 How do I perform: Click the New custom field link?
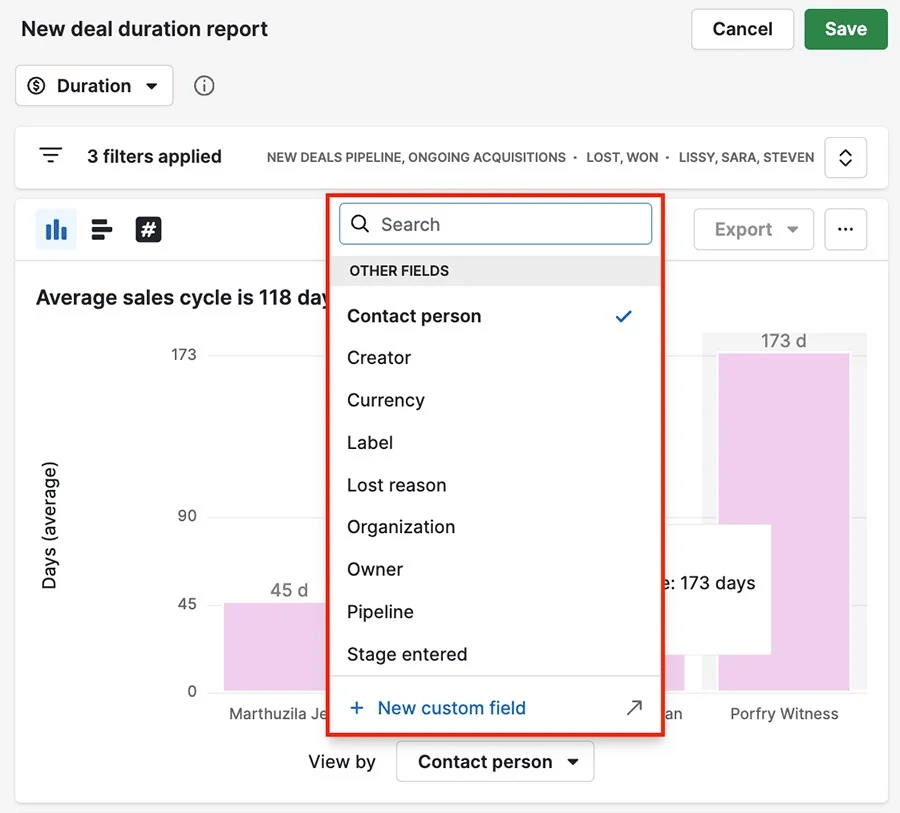(x=451, y=707)
